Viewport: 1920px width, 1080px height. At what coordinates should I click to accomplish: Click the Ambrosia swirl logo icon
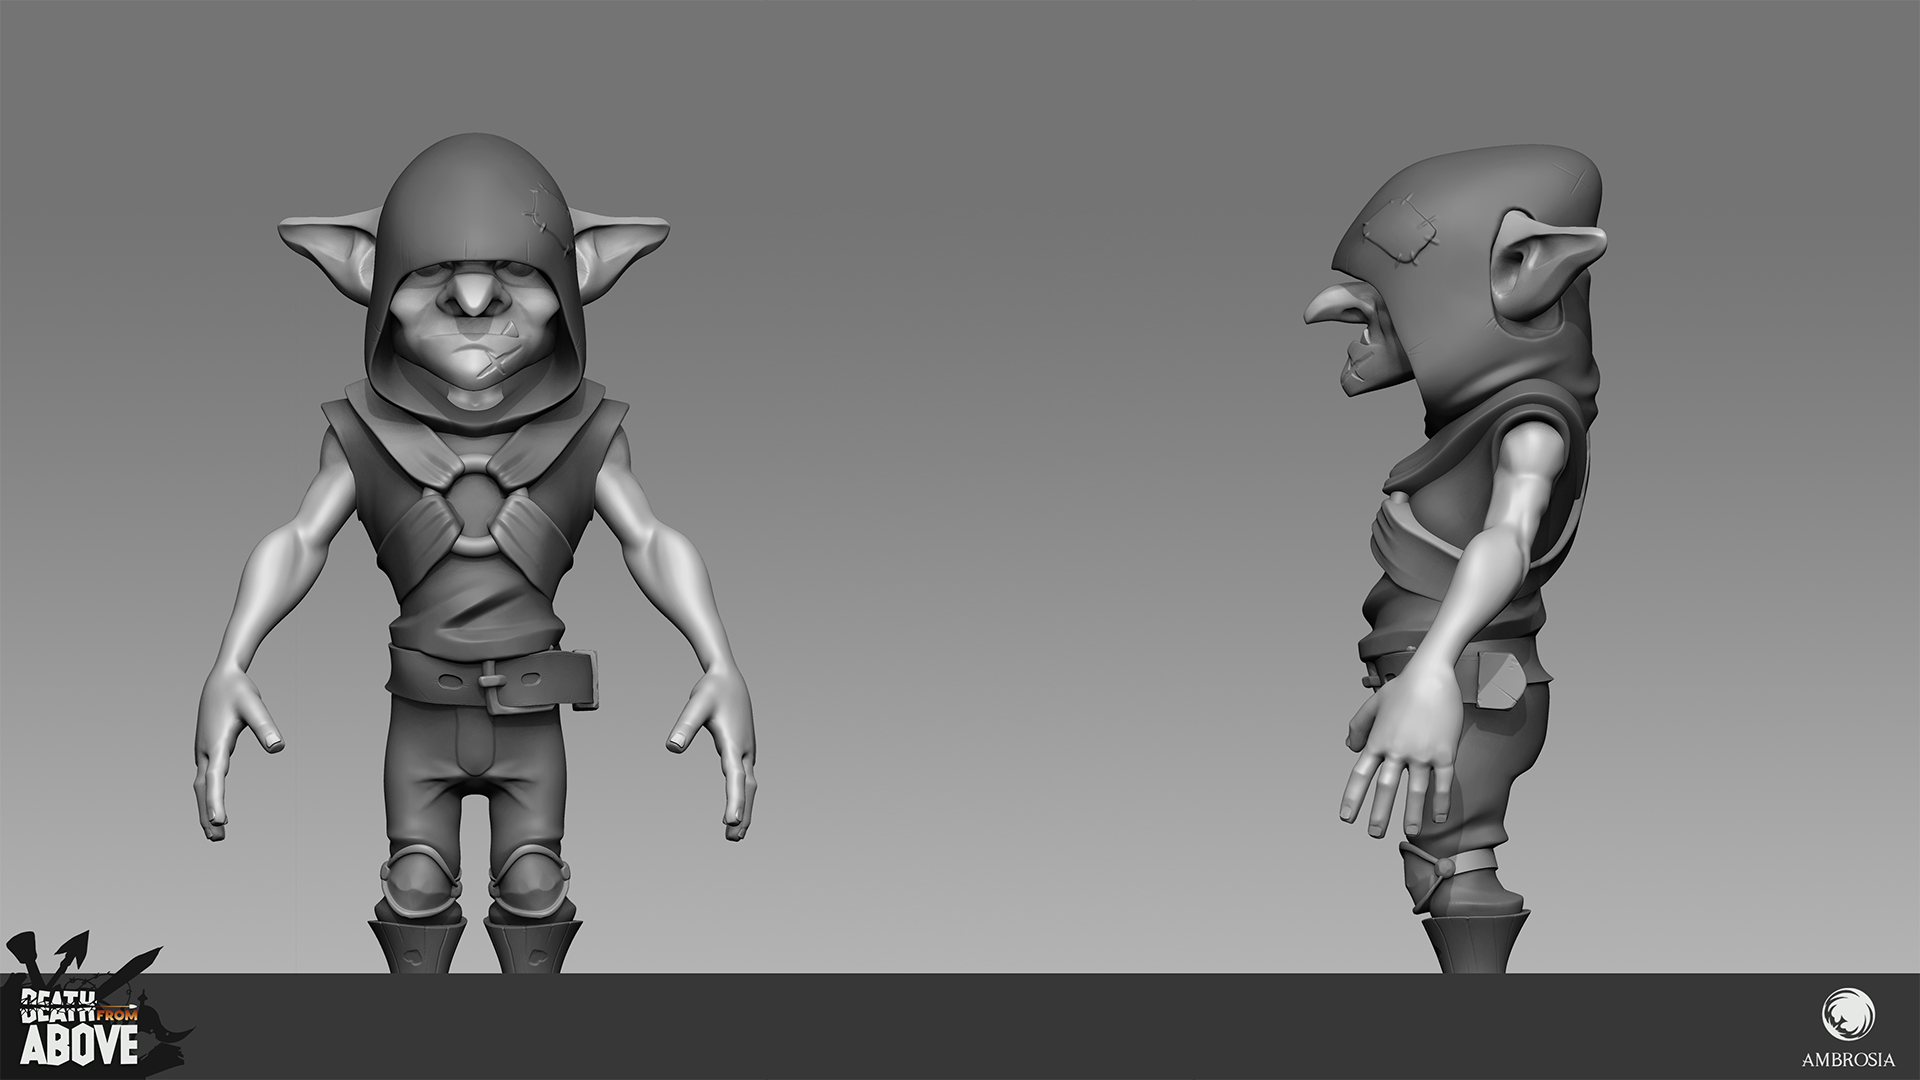pos(1846,1012)
